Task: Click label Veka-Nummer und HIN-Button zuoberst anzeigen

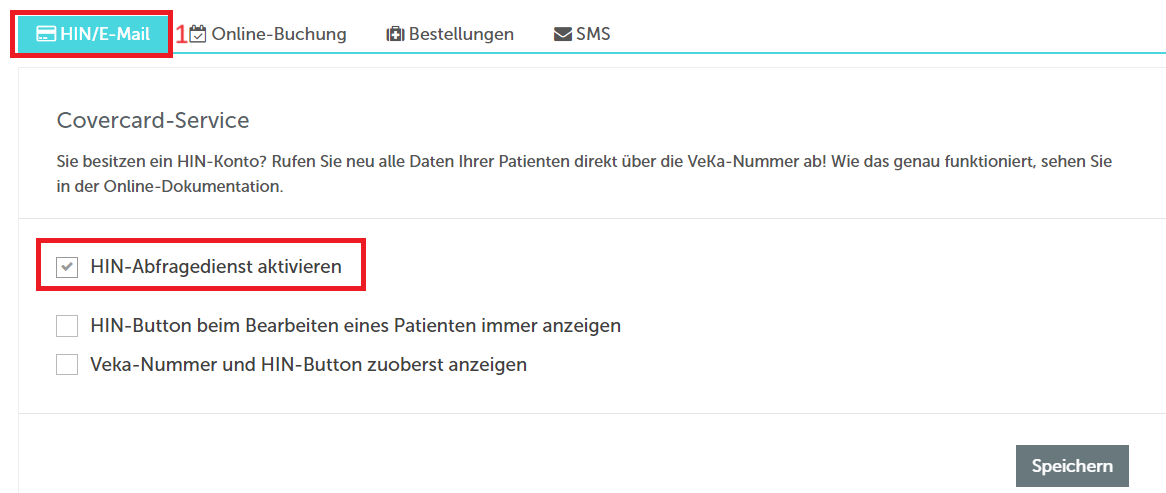Action: [309, 364]
